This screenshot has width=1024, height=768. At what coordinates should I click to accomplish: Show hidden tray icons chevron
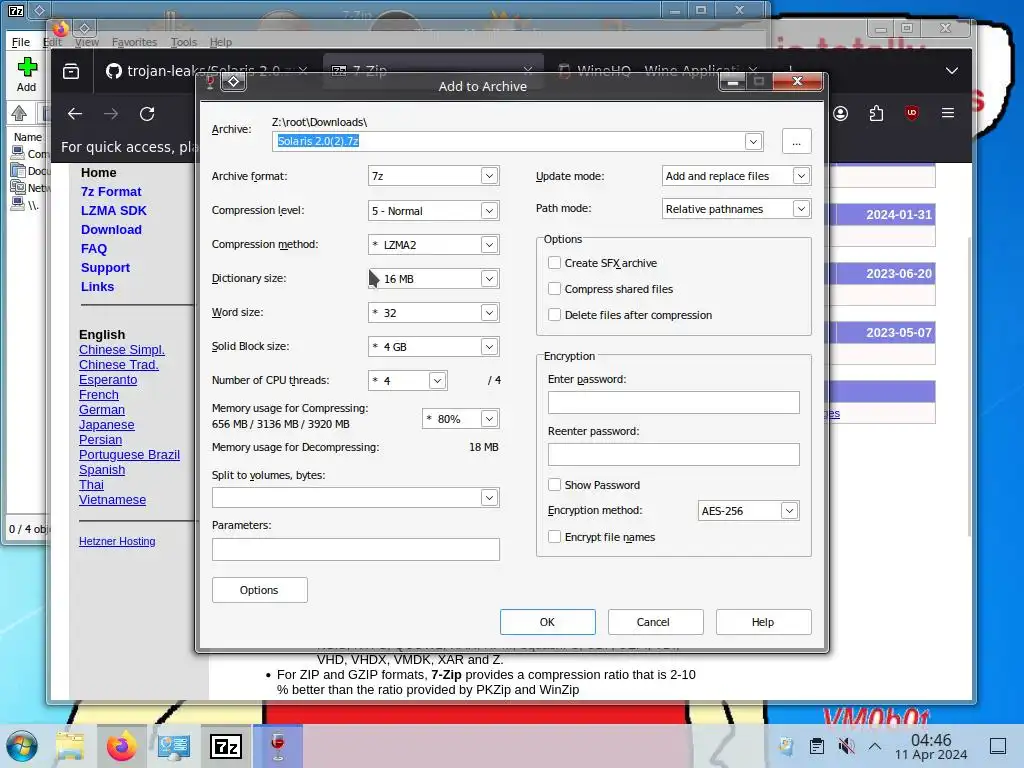875,746
